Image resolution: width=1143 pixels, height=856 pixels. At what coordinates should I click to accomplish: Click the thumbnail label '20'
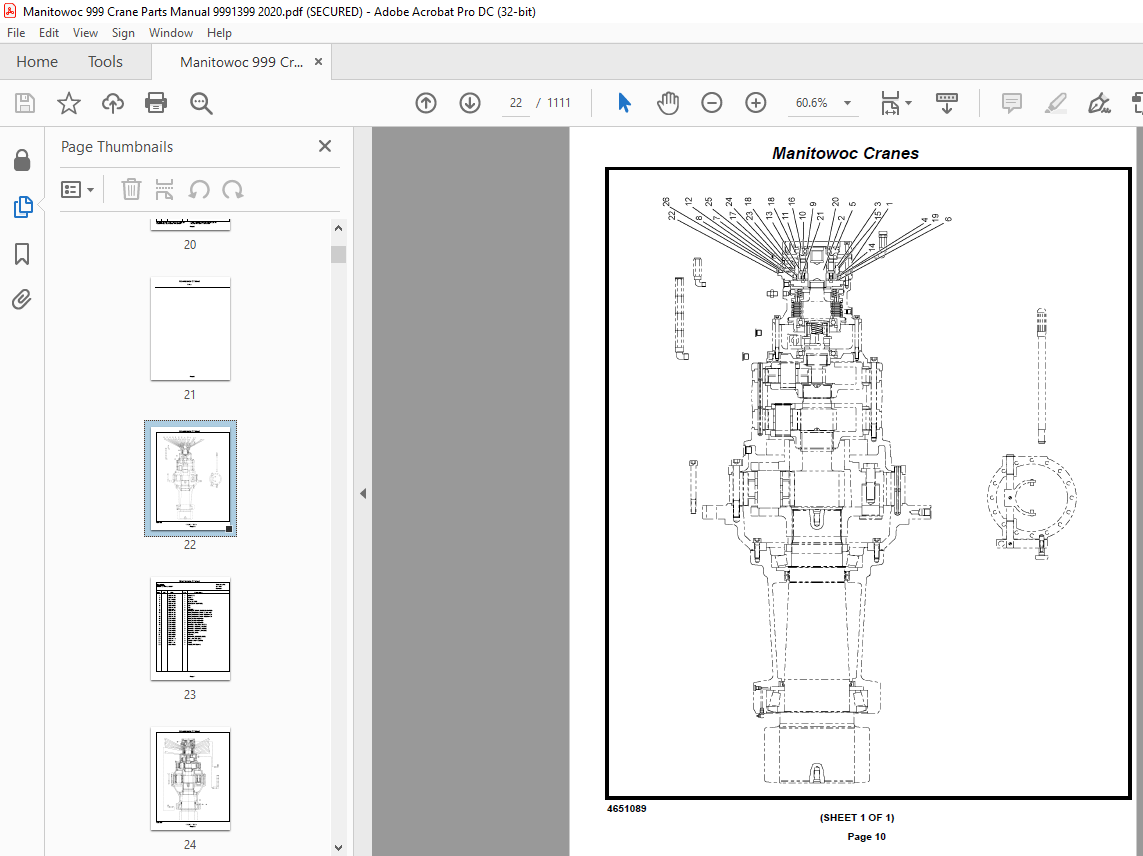(x=190, y=245)
